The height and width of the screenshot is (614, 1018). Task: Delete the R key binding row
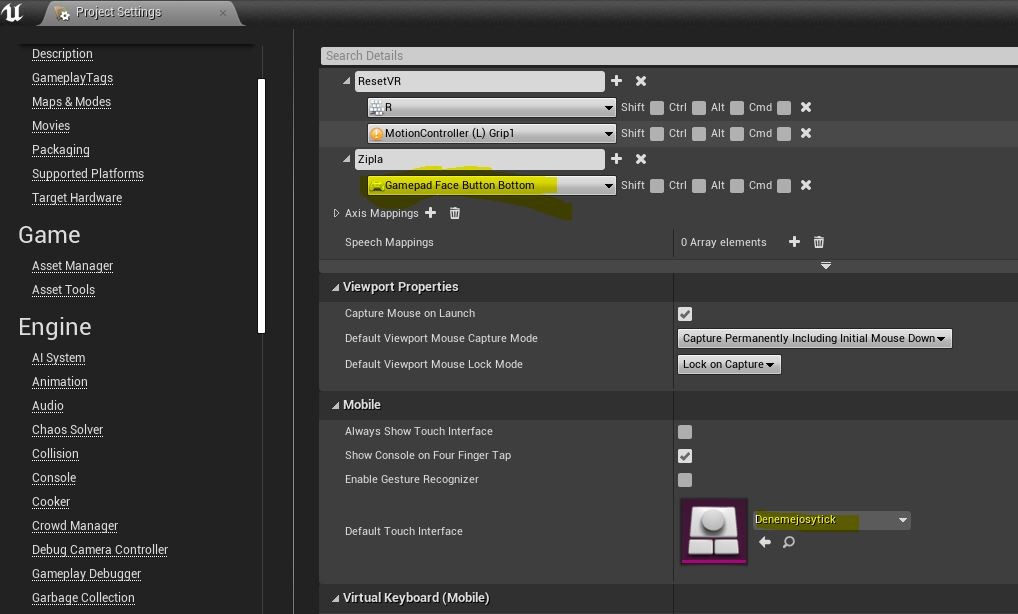click(x=806, y=107)
